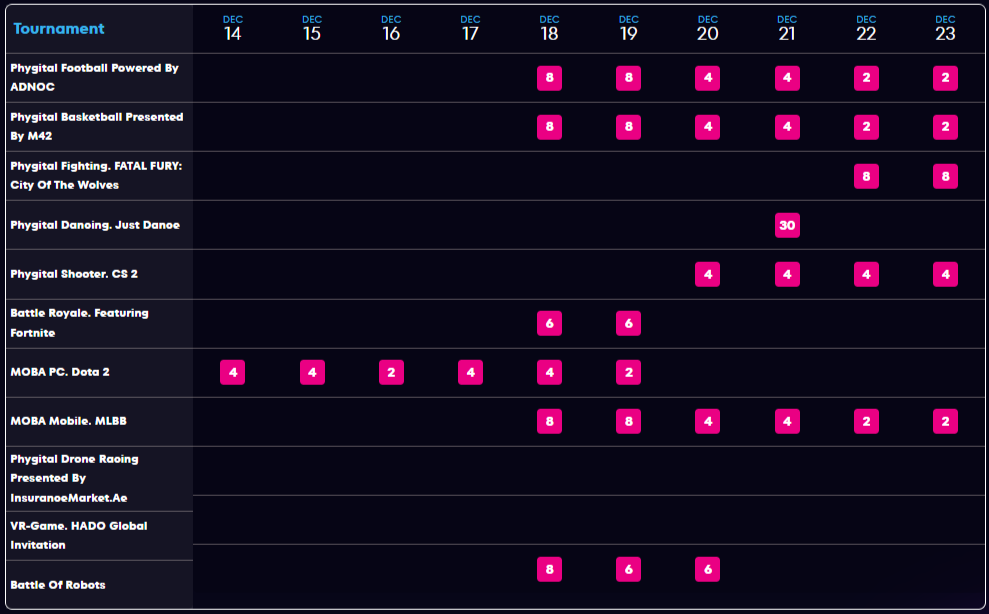Click the Dec 18 badge for Phygital Football

(x=549, y=78)
